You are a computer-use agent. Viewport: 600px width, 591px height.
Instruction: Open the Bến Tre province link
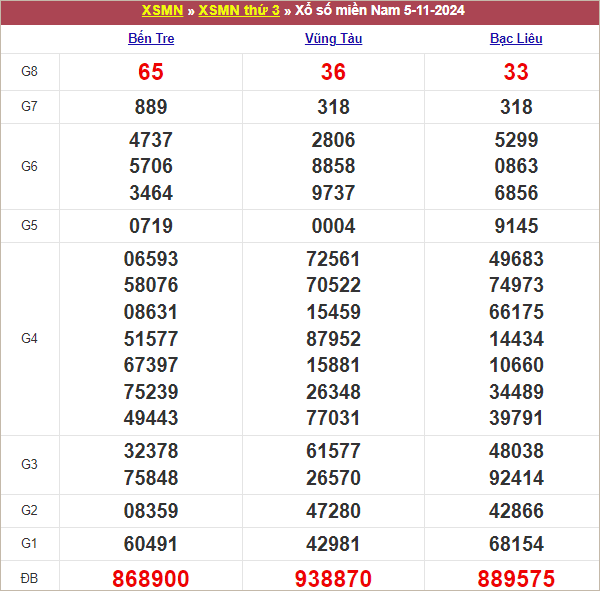(151, 38)
